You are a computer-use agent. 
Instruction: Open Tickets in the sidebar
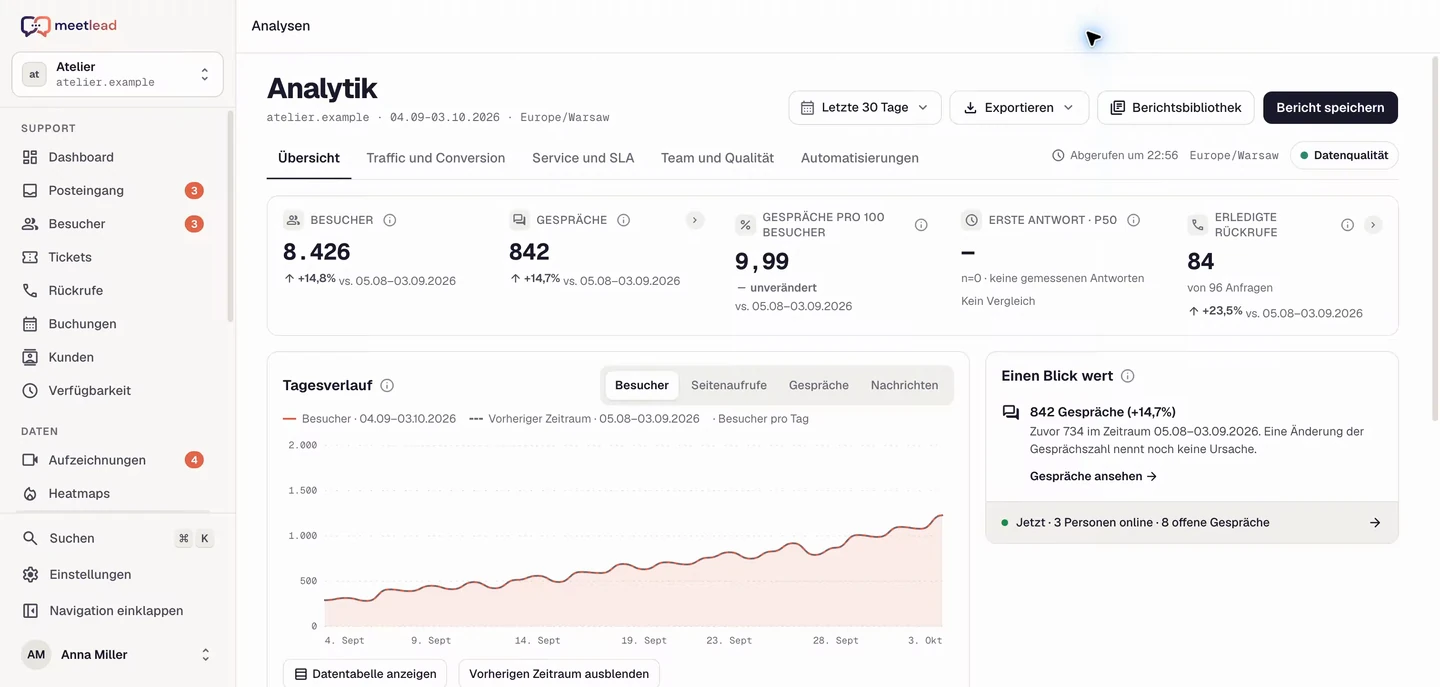(116, 257)
